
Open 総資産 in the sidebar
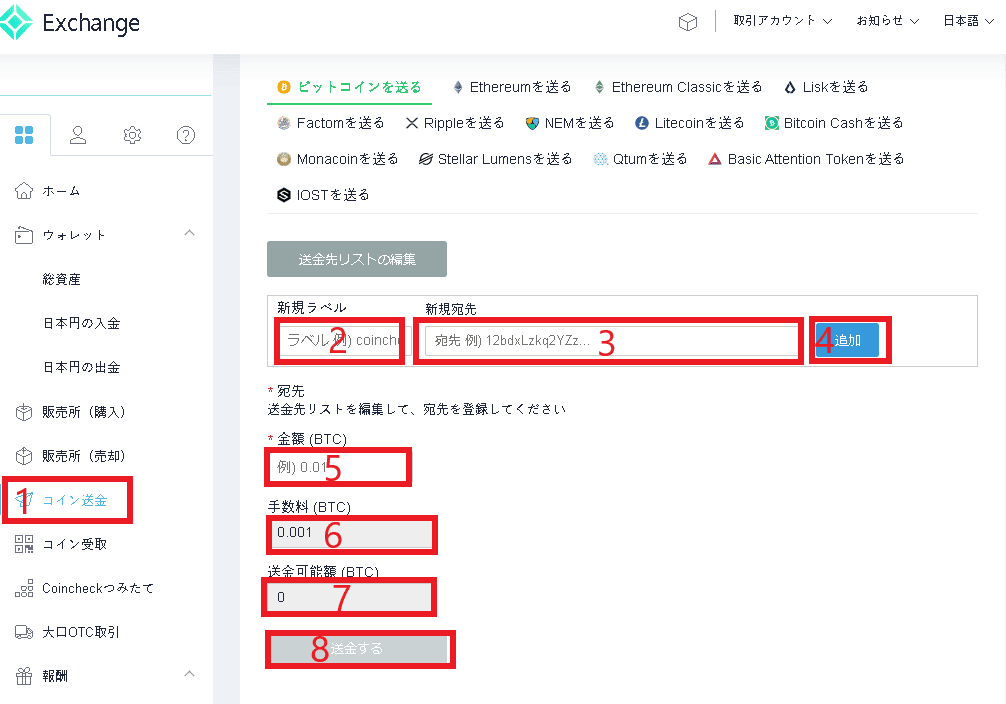[x=62, y=279]
